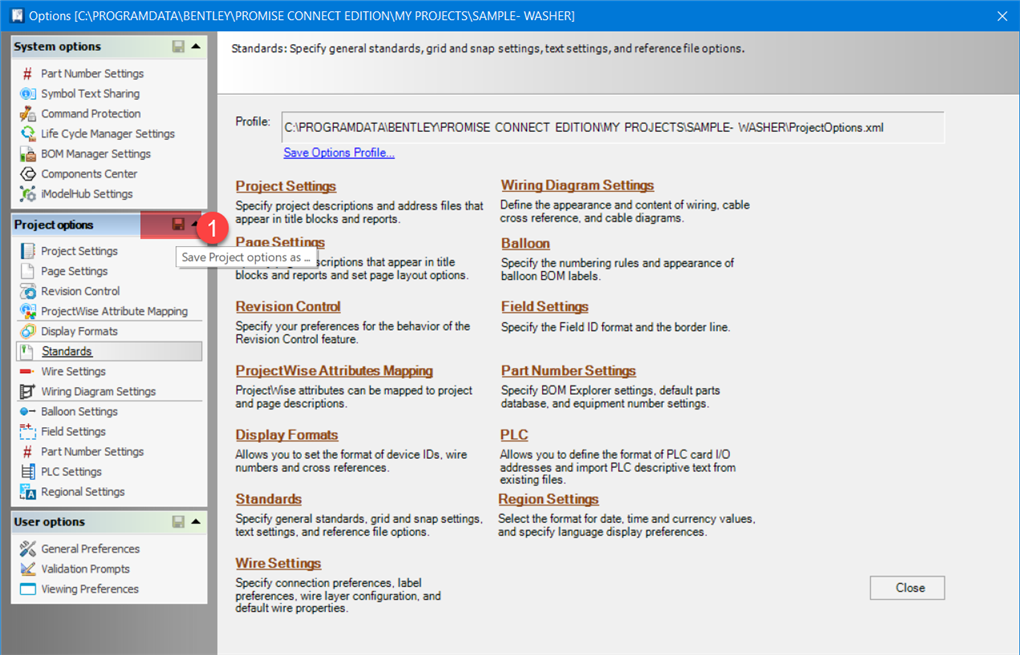Screen dimensions: 1020x655
Task: Open the Wiring Diagram Settings heading link
Action: (577, 185)
